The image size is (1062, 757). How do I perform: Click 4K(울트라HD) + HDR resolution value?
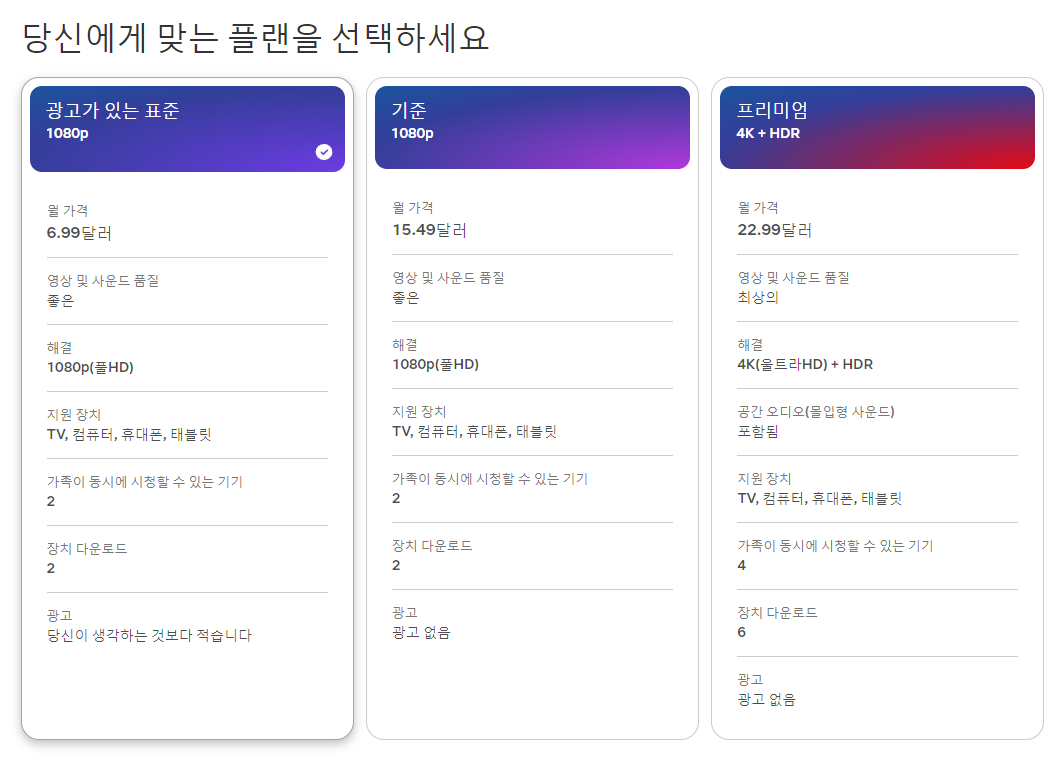[805, 364]
